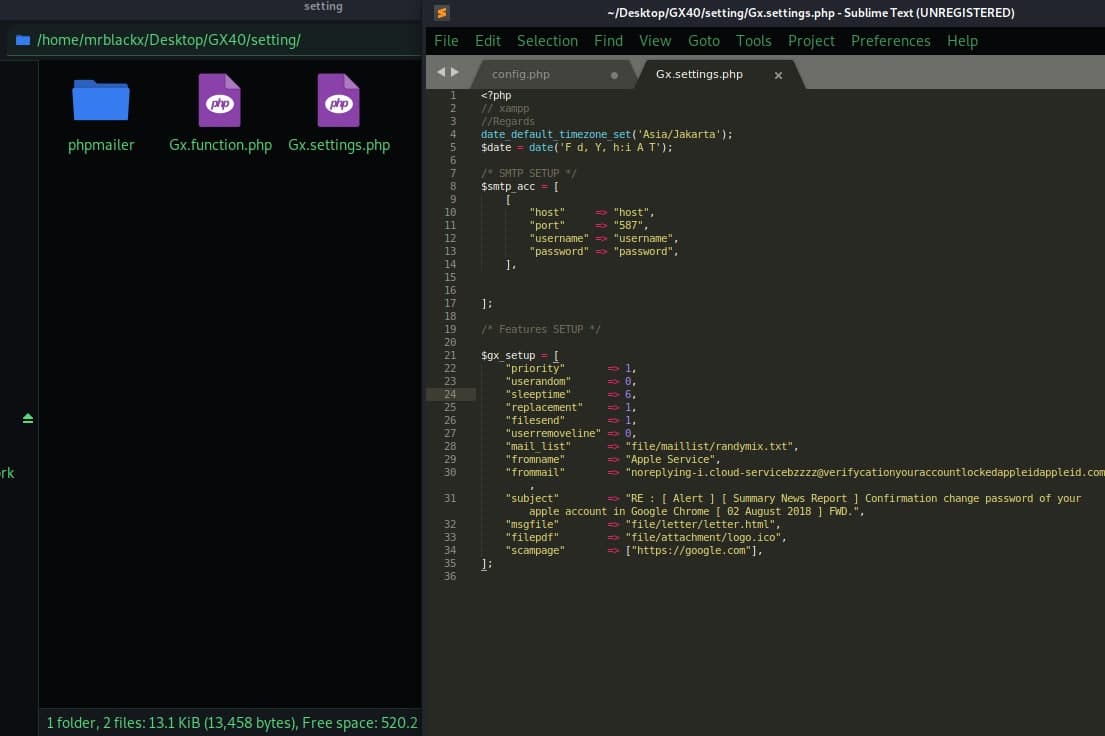Click the folder icon in path bar
The height and width of the screenshot is (736, 1105).
pyautogui.click(x=23, y=40)
